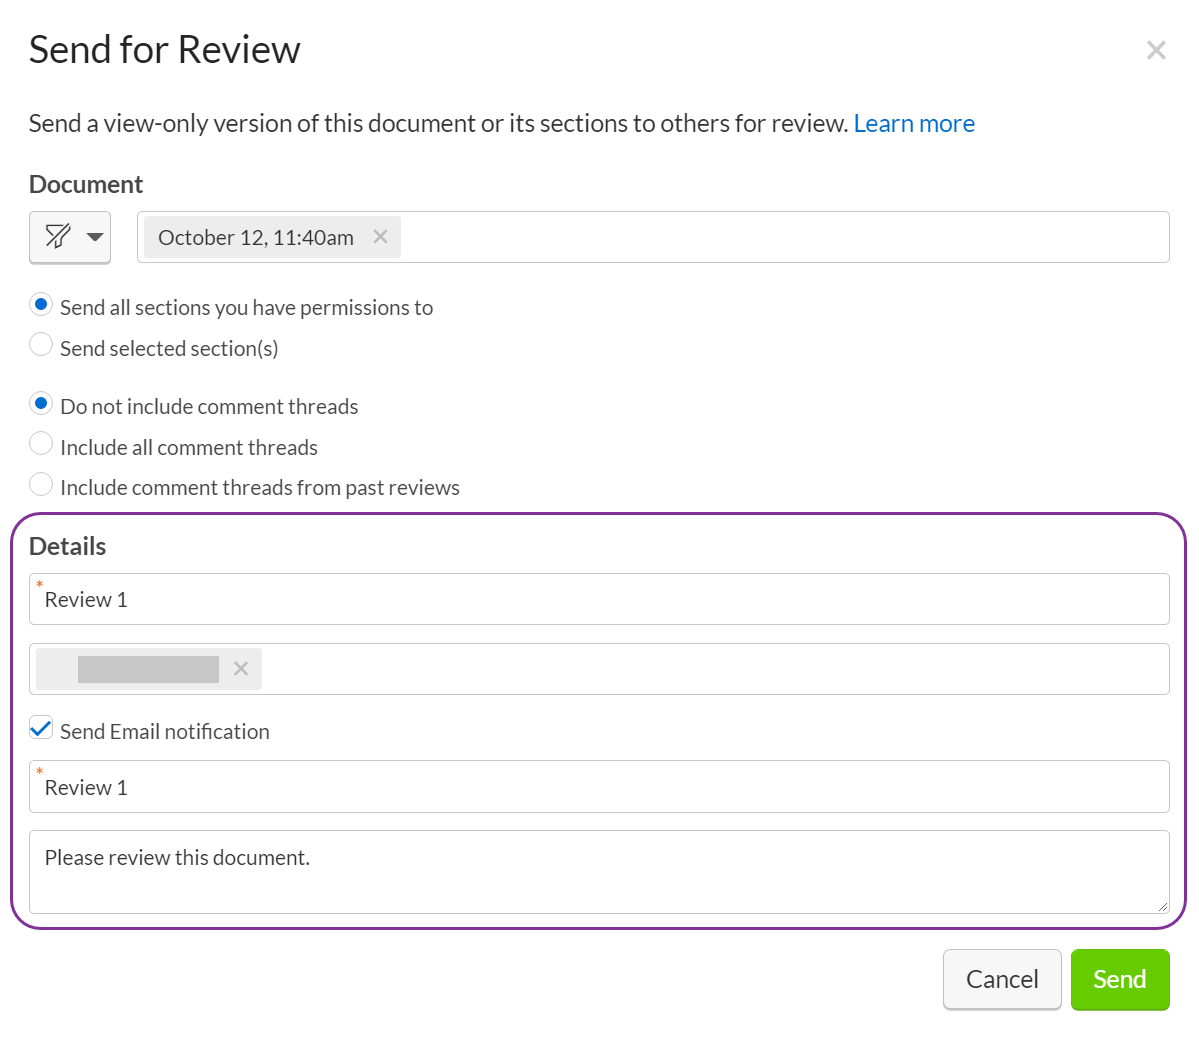The height and width of the screenshot is (1037, 1199).
Task: Click the document filter icon
Action: click(60, 237)
